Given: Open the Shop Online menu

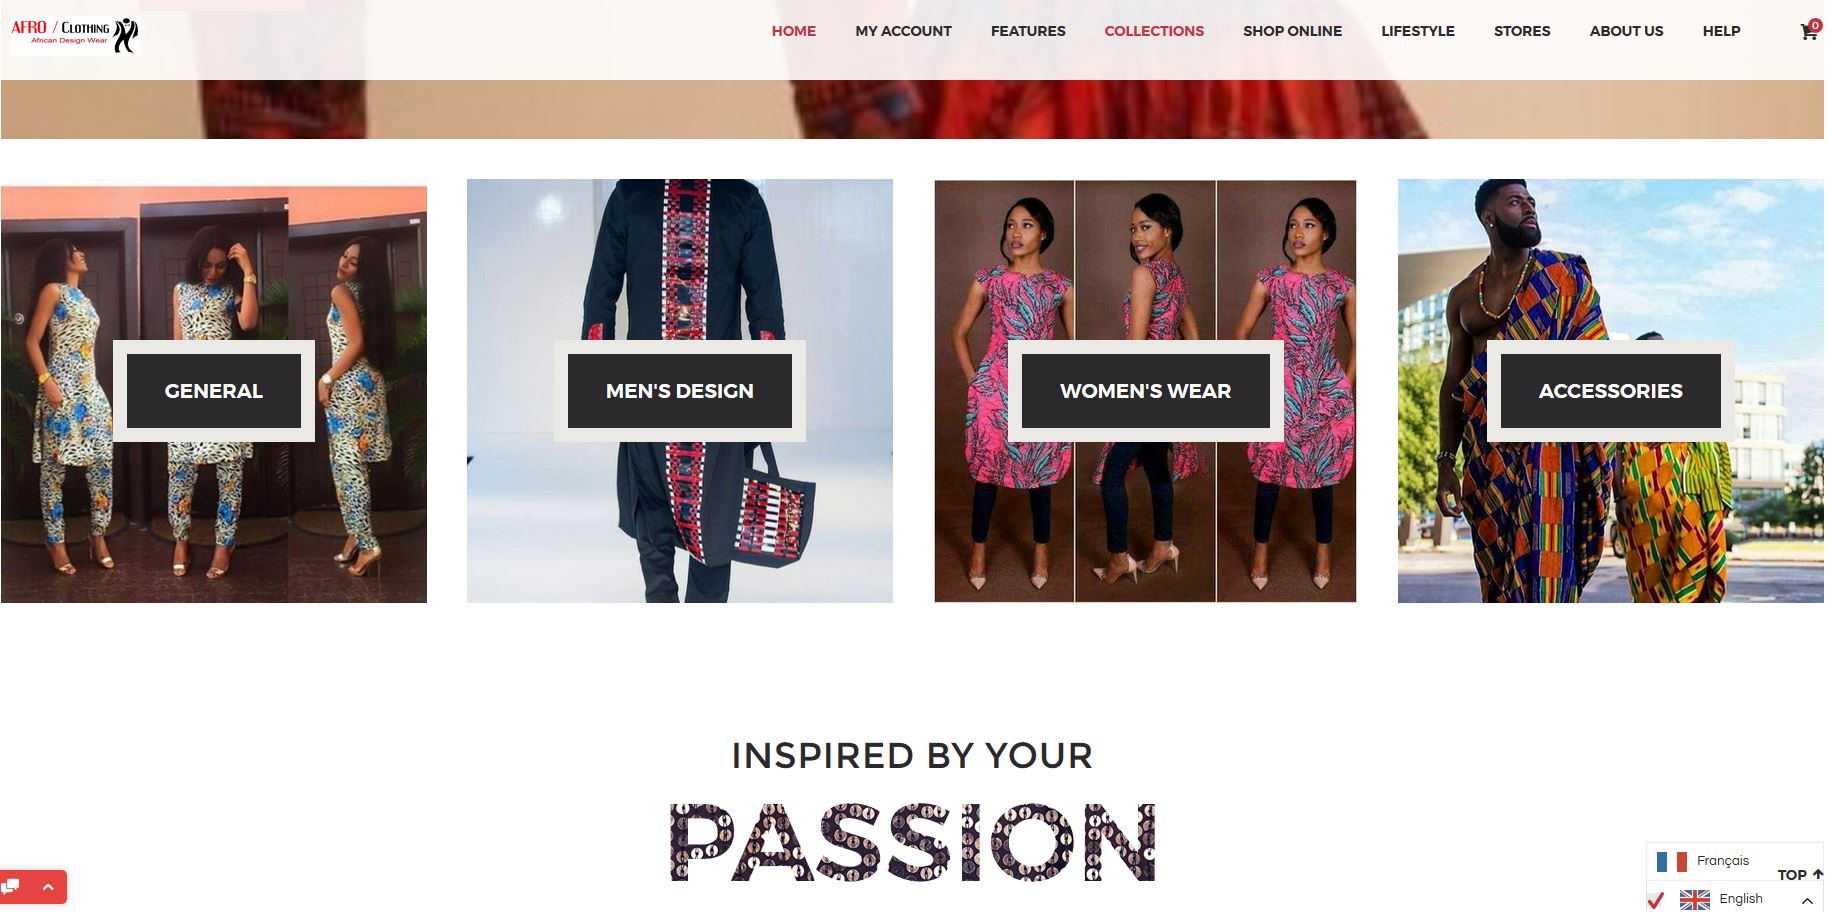Looking at the screenshot, I should coord(1292,31).
